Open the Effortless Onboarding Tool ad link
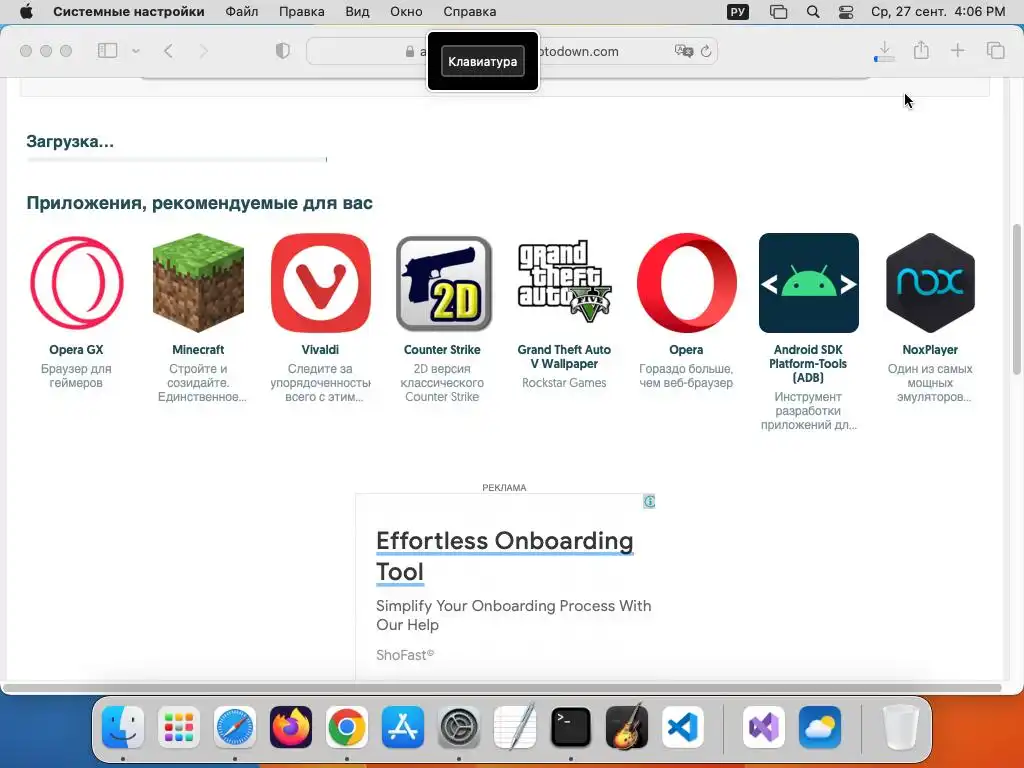The image size is (1024, 768). point(504,556)
